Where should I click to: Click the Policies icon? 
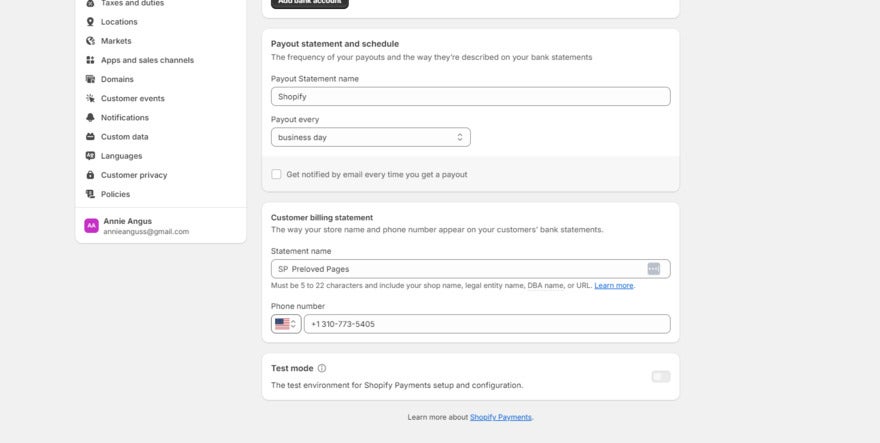click(90, 194)
